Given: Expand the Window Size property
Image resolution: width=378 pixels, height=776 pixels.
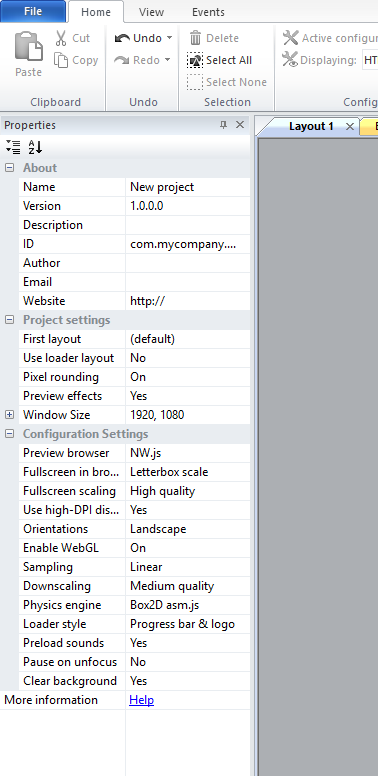Looking at the screenshot, I should (x=9, y=415).
